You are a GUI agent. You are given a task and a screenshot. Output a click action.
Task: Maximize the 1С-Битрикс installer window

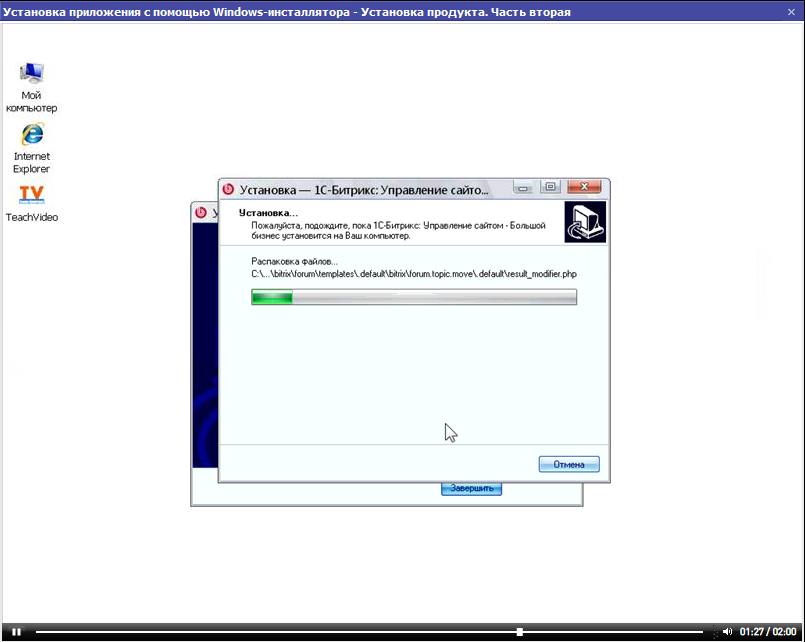point(550,187)
